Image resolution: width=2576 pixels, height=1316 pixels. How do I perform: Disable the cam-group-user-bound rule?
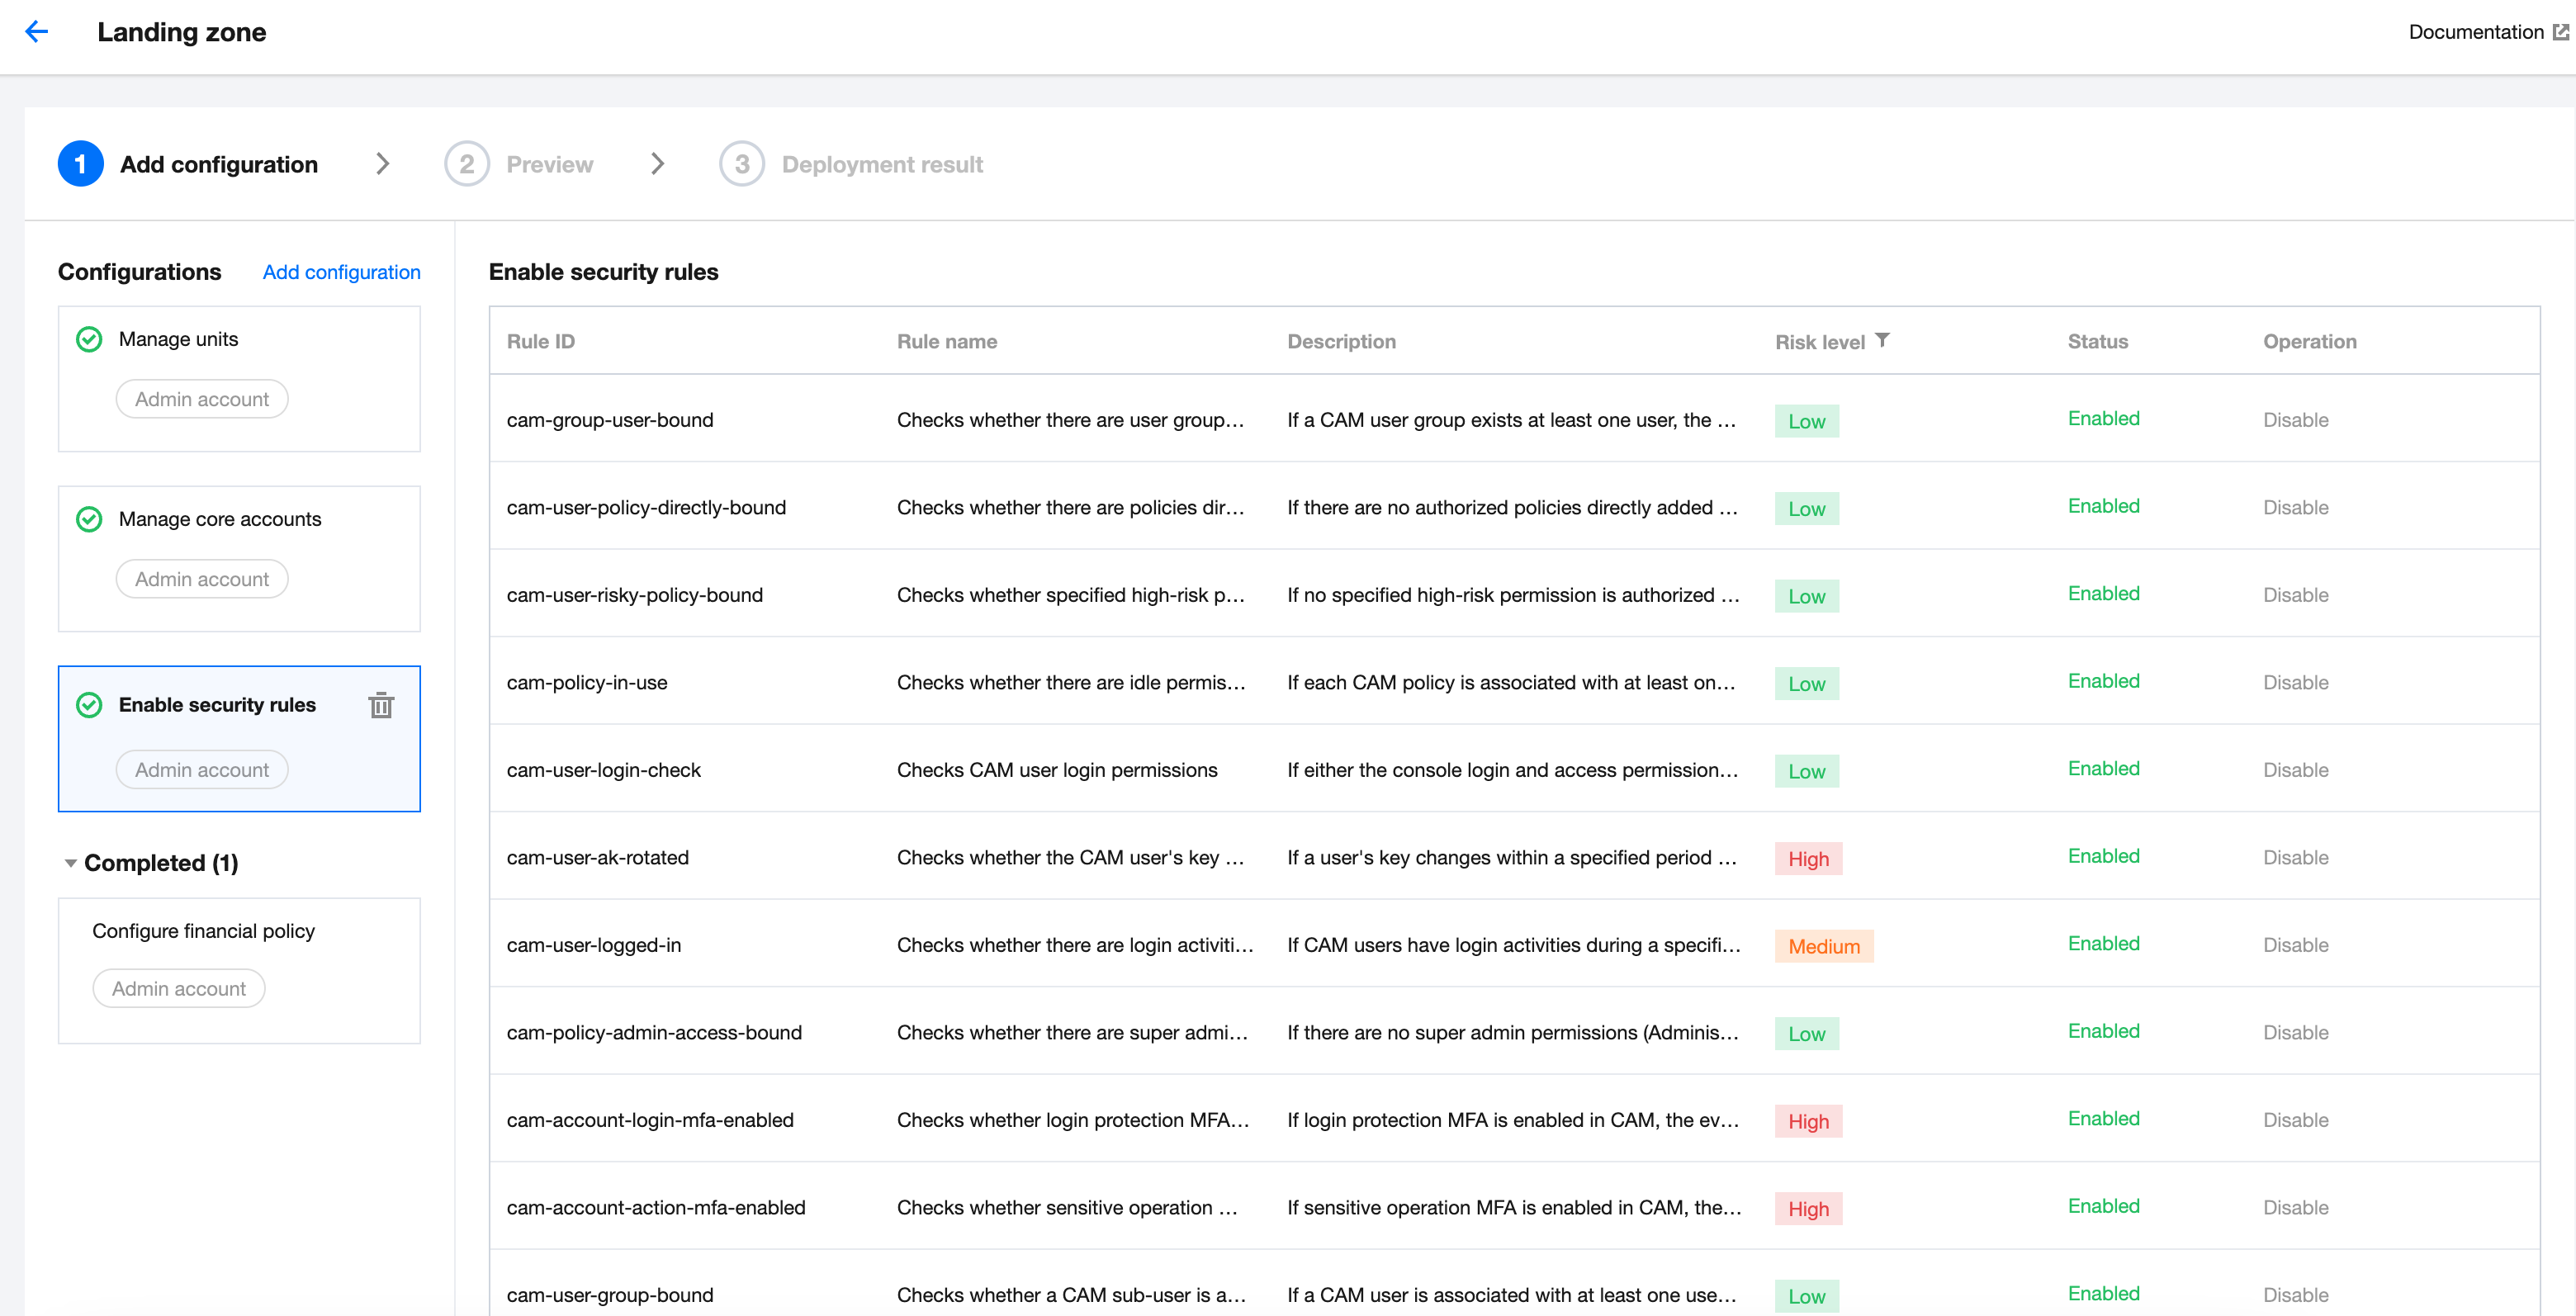click(x=2295, y=420)
